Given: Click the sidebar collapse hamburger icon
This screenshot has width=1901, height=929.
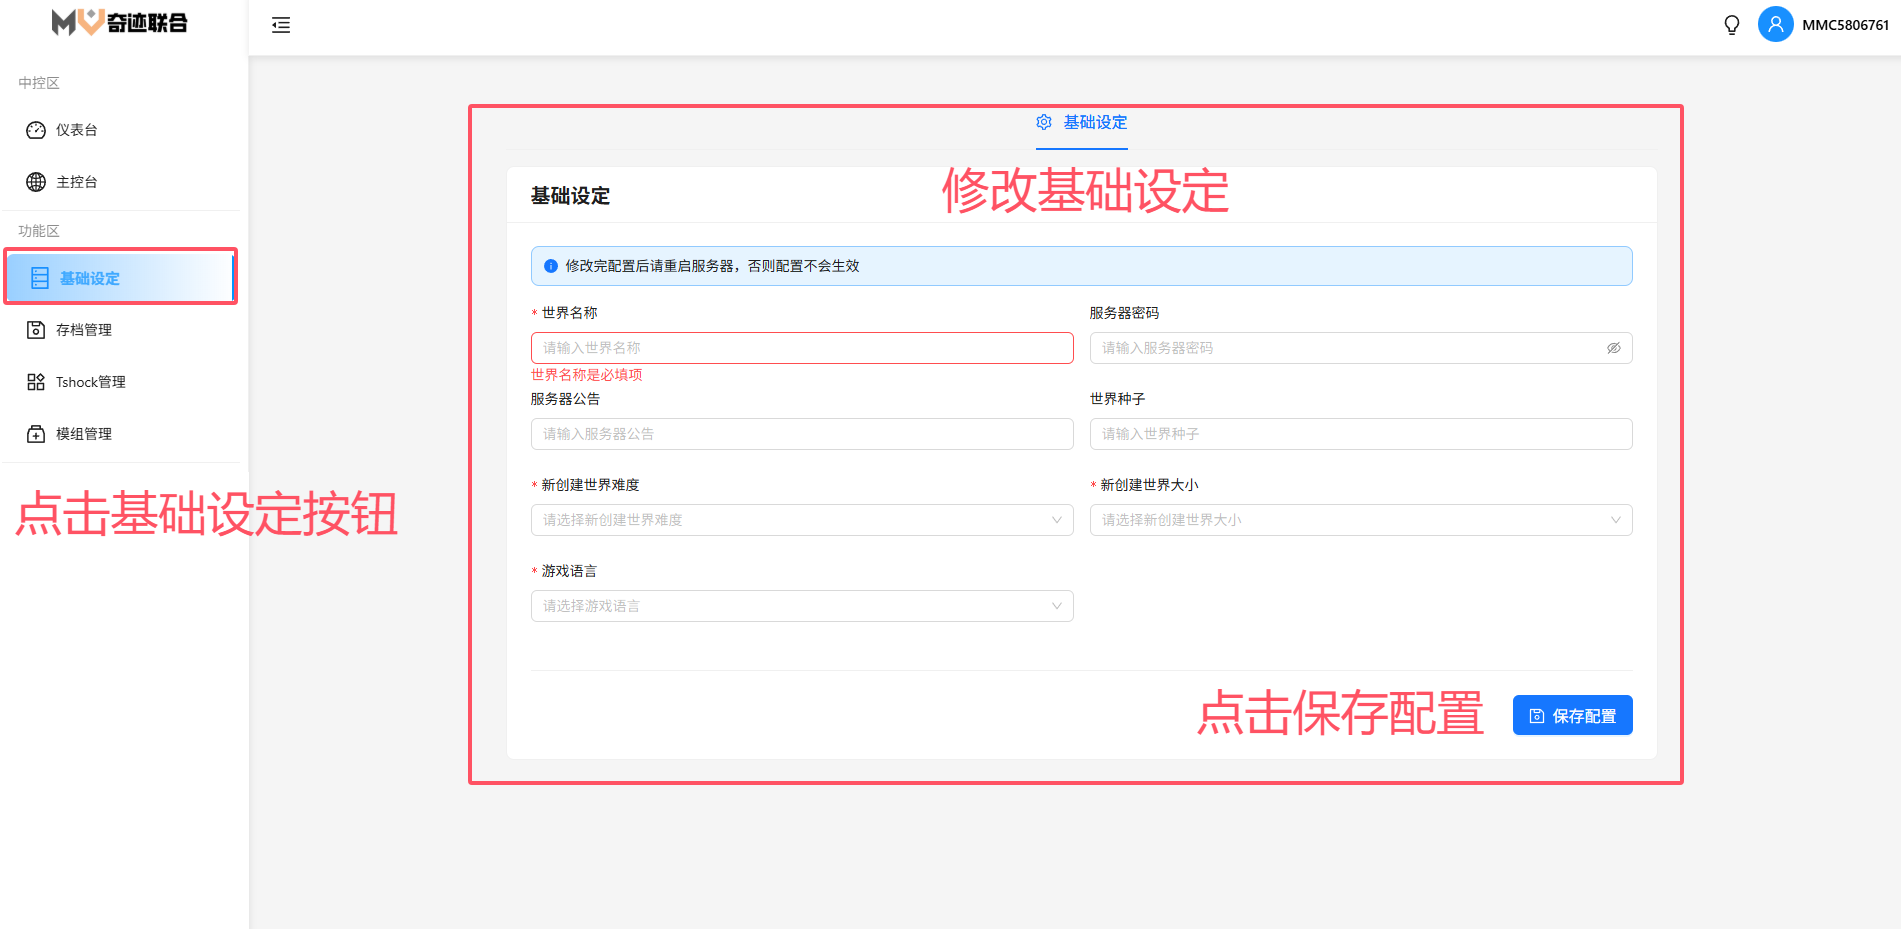Looking at the screenshot, I should pos(281,25).
